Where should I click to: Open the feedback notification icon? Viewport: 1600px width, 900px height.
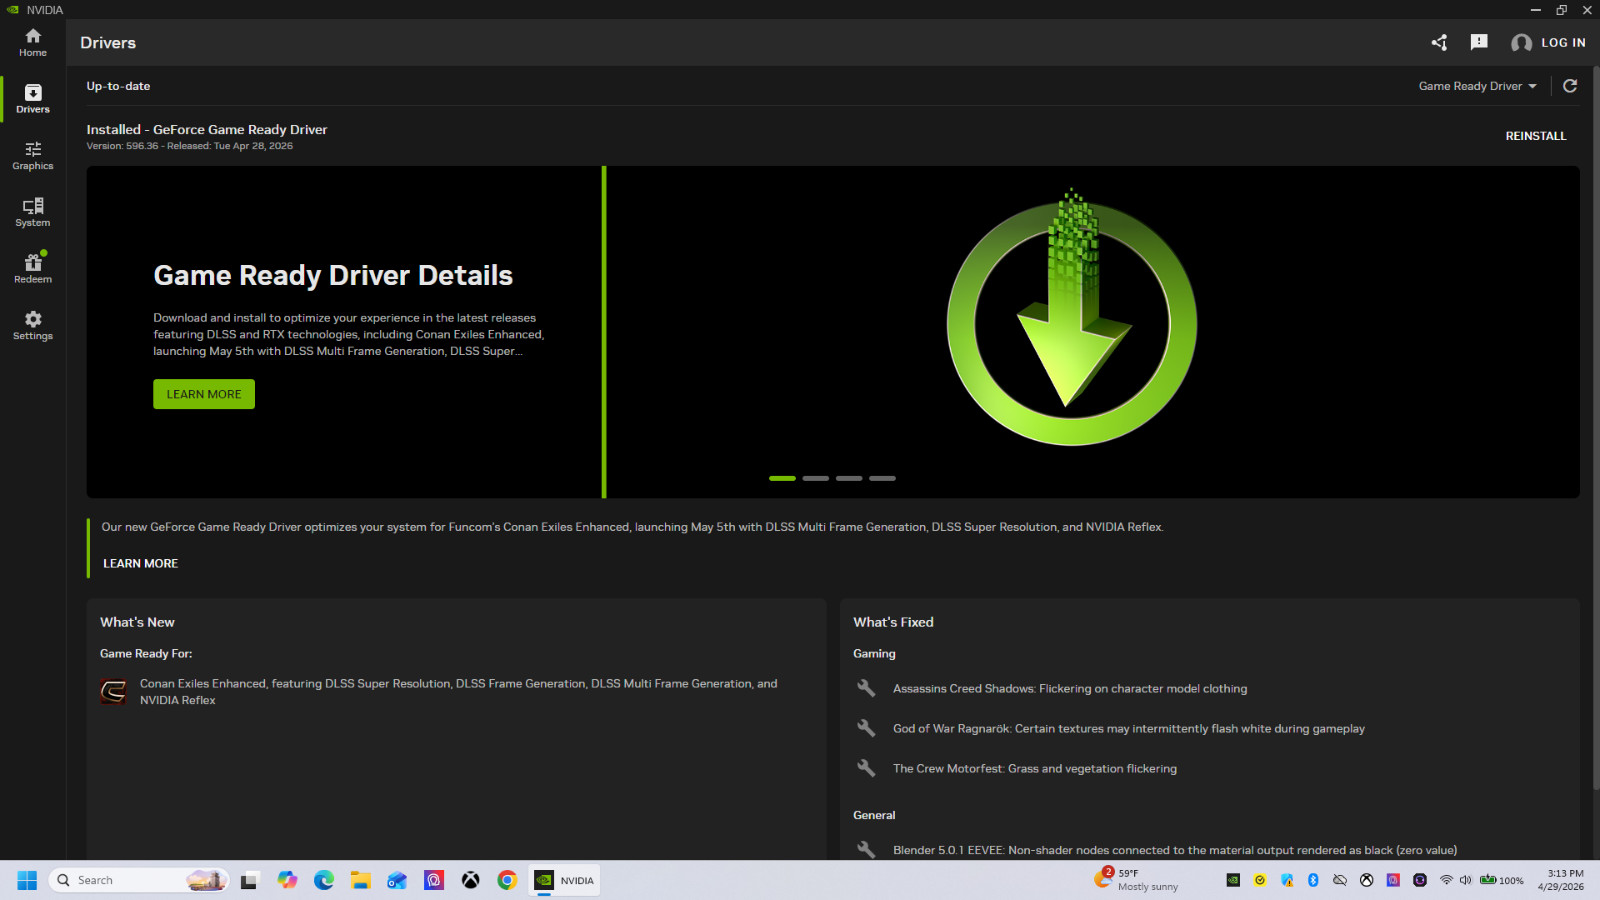pos(1479,42)
